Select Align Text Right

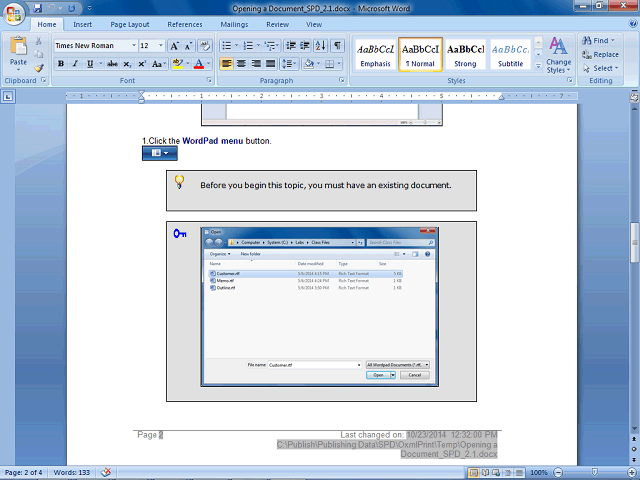click(256, 64)
